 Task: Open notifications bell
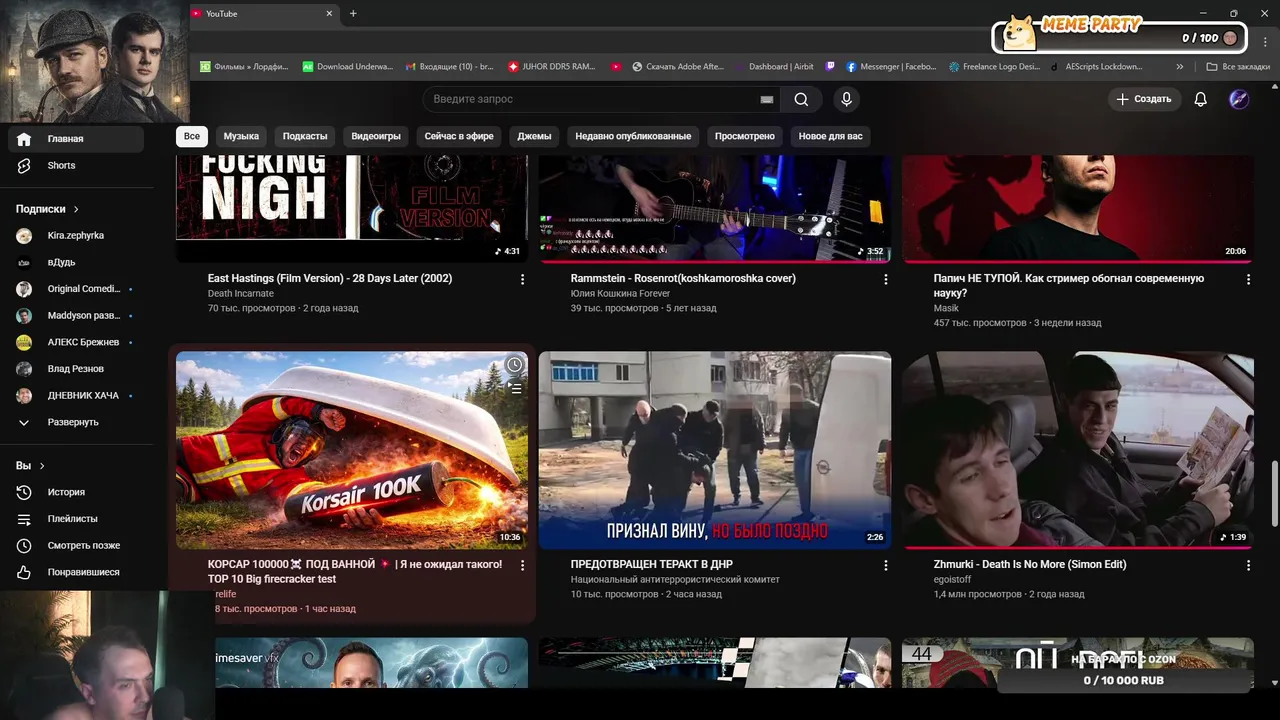pyautogui.click(x=1201, y=99)
